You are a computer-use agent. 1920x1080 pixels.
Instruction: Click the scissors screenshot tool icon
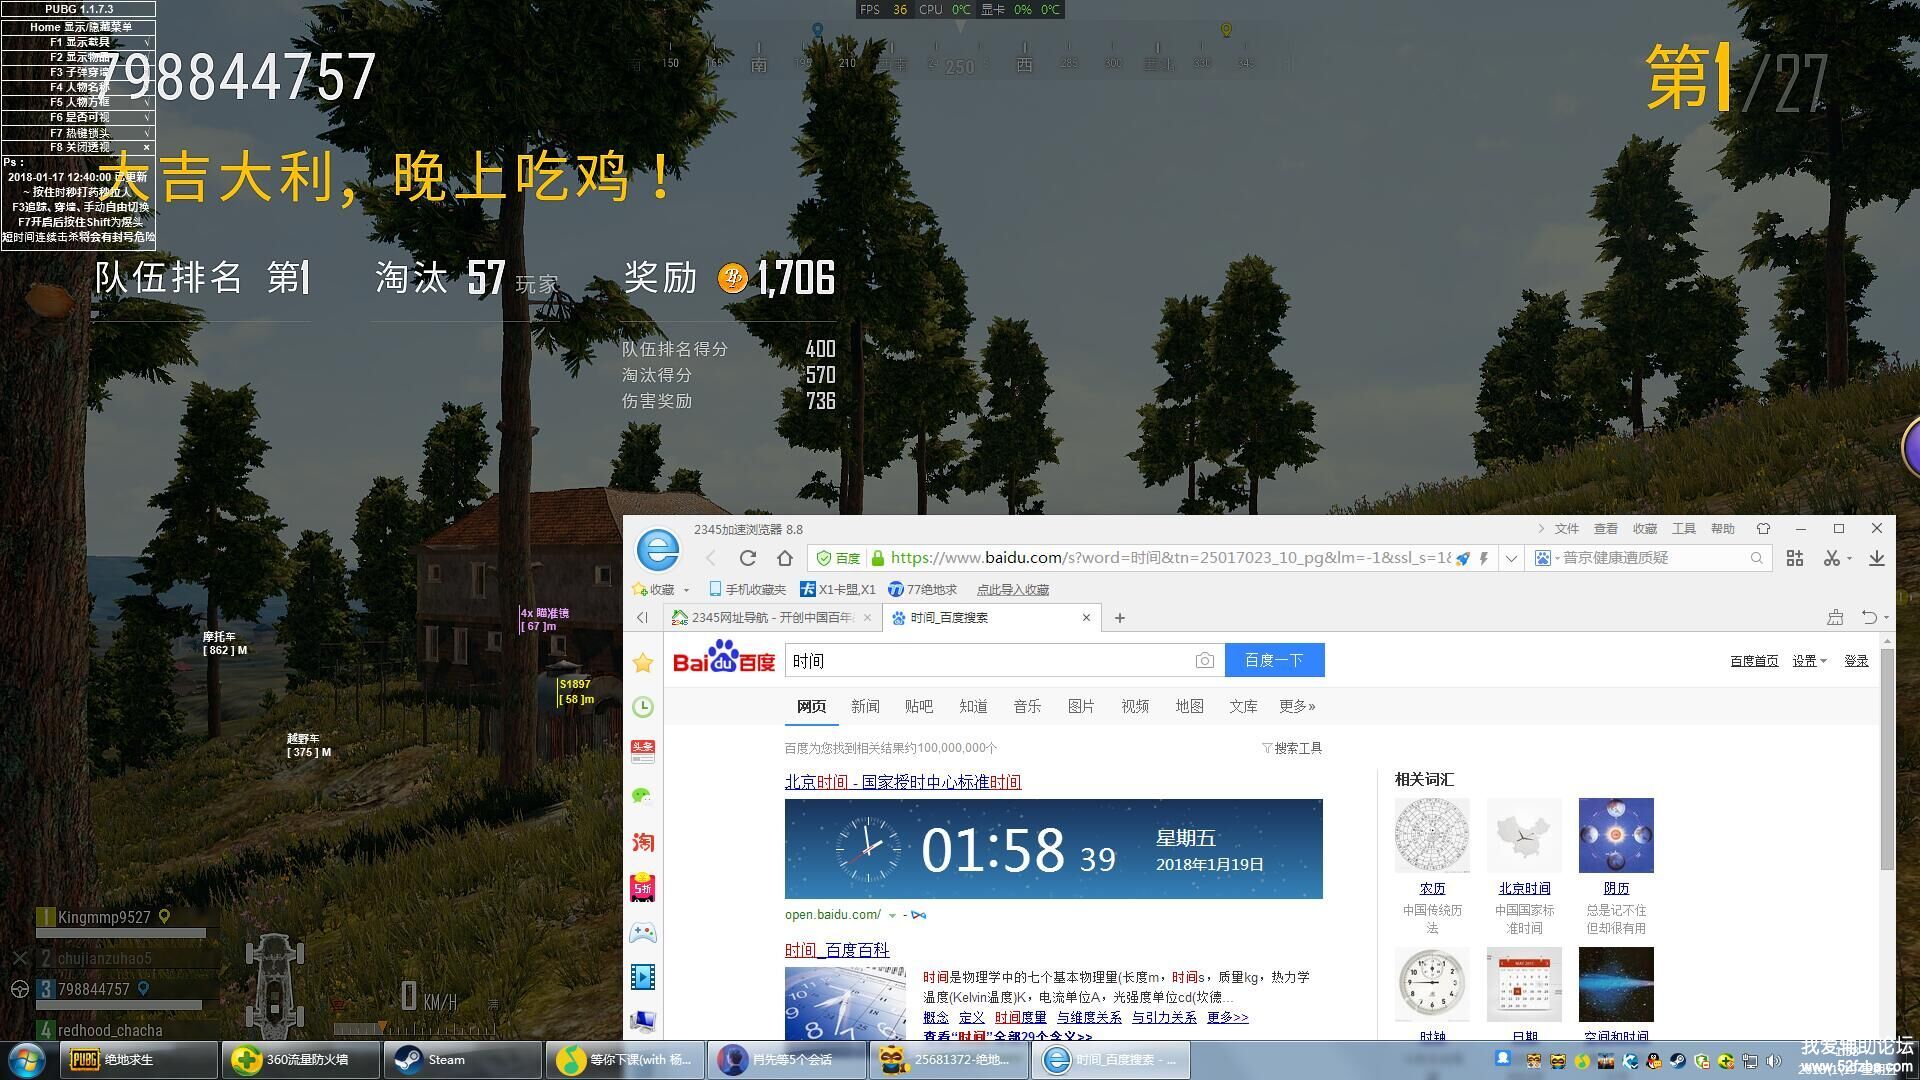[1831, 558]
